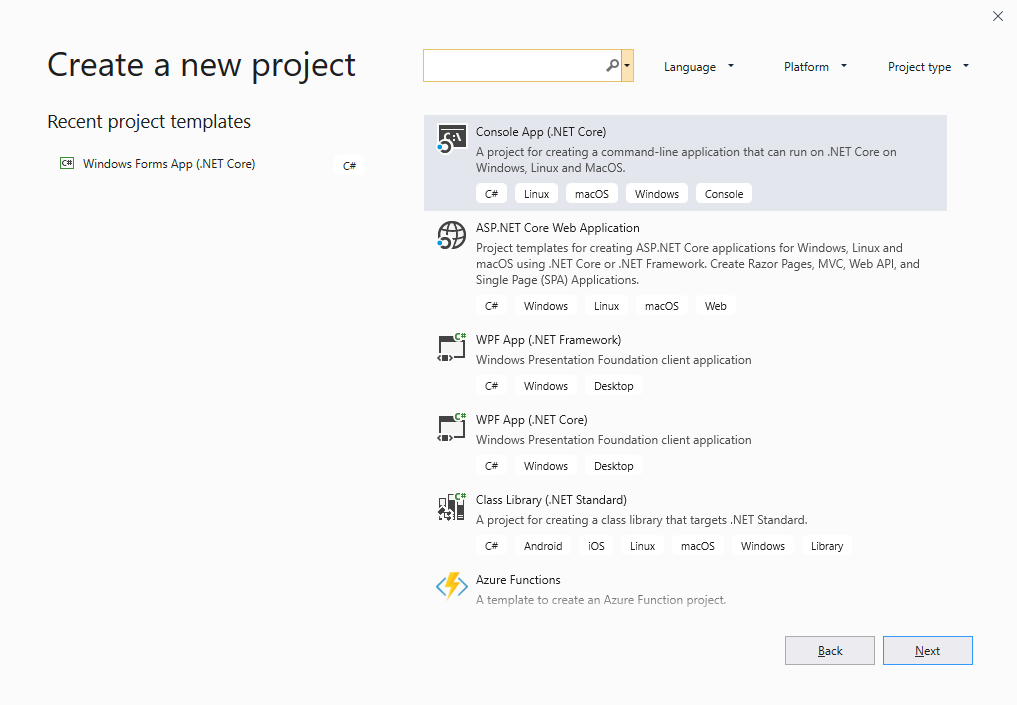Click the WPF App (.NET Framework) description text
The image size is (1017, 705).
pos(614,360)
